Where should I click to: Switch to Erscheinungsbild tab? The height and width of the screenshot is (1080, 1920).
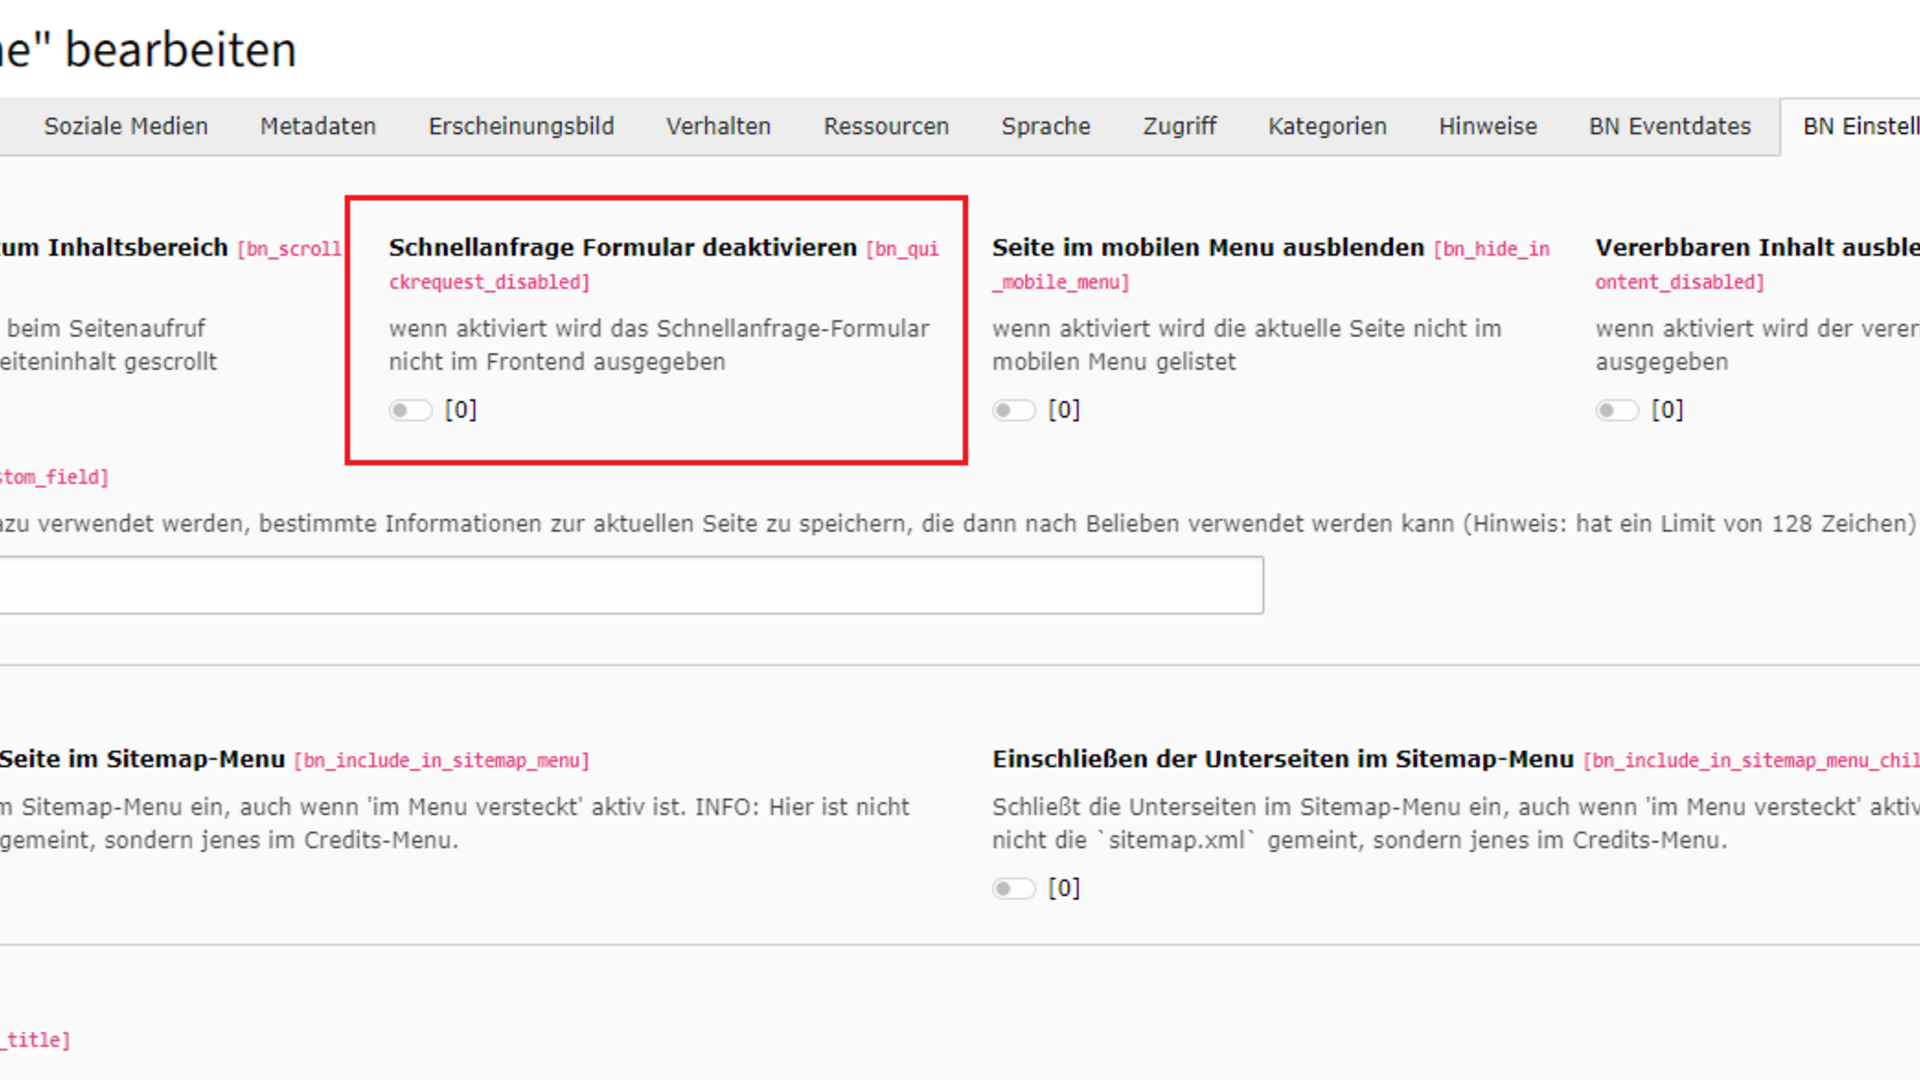pyautogui.click(x=521, y=127)
